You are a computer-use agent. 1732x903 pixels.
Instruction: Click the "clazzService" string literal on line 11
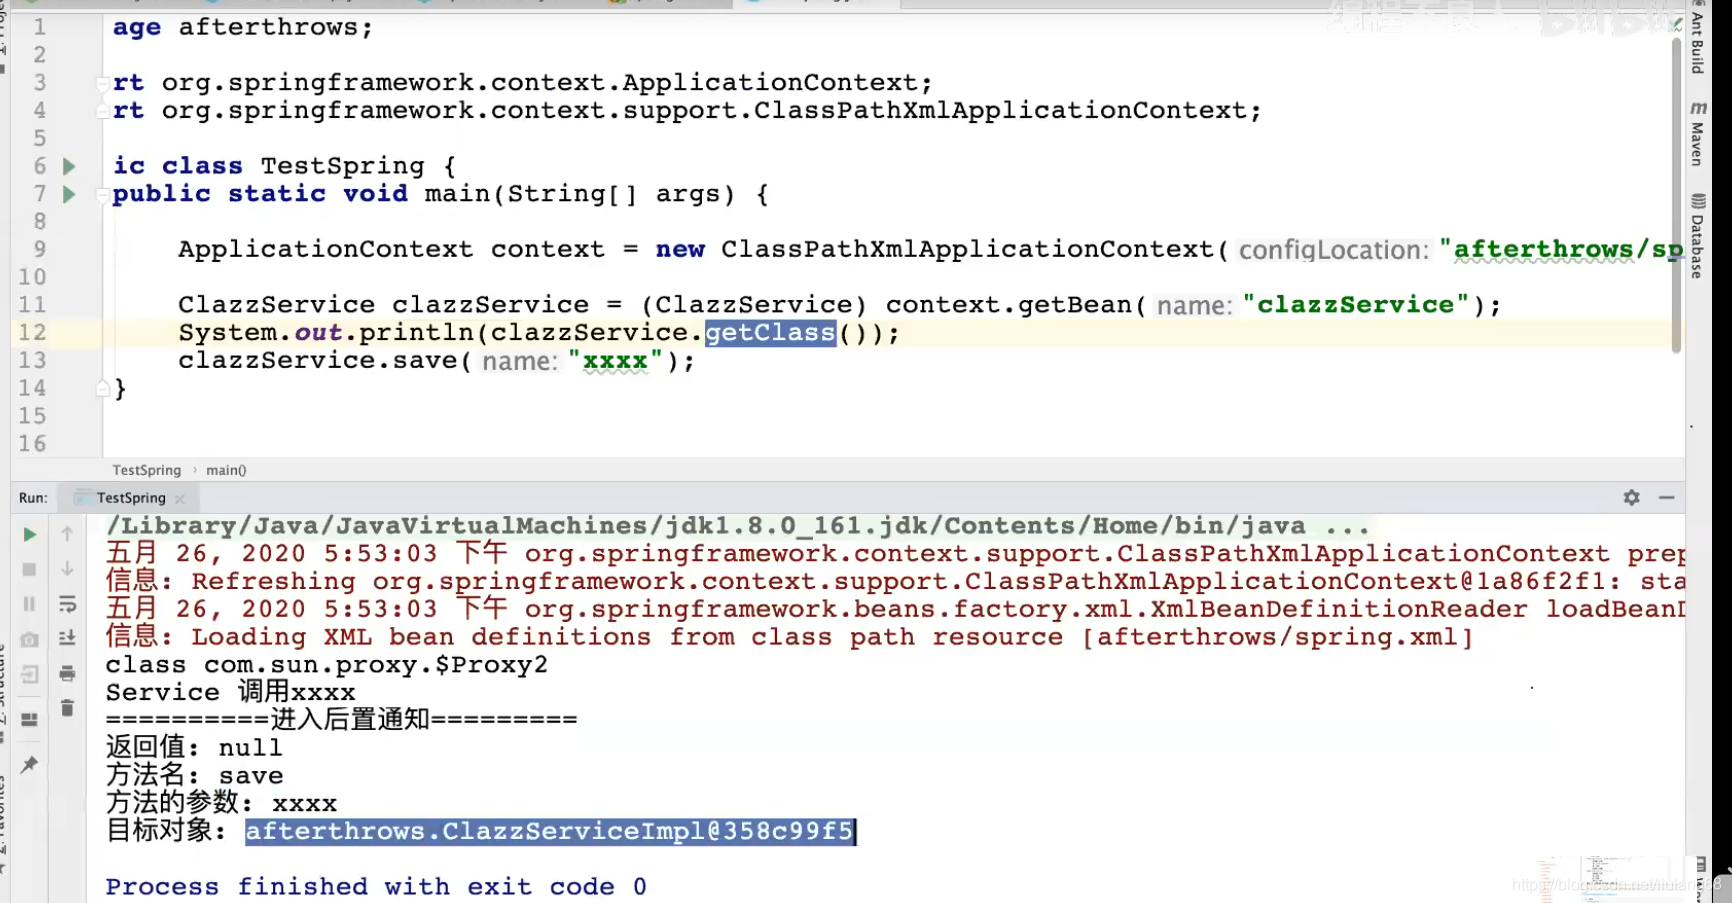1355,304
